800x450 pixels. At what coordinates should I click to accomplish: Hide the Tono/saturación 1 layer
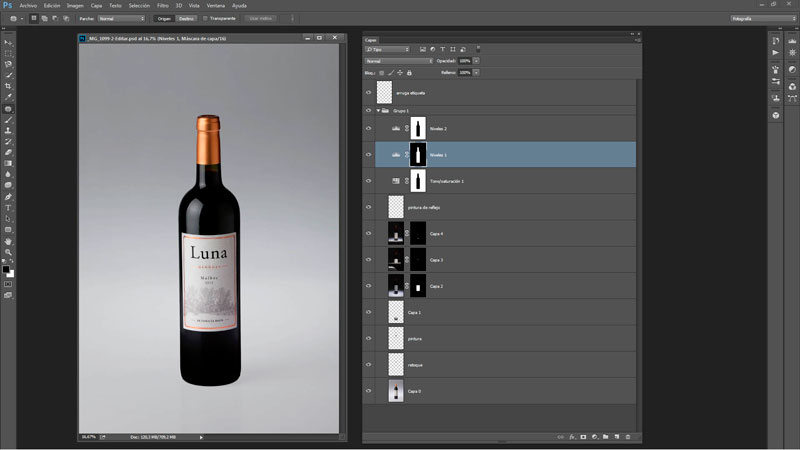click(x=368, y=181)
